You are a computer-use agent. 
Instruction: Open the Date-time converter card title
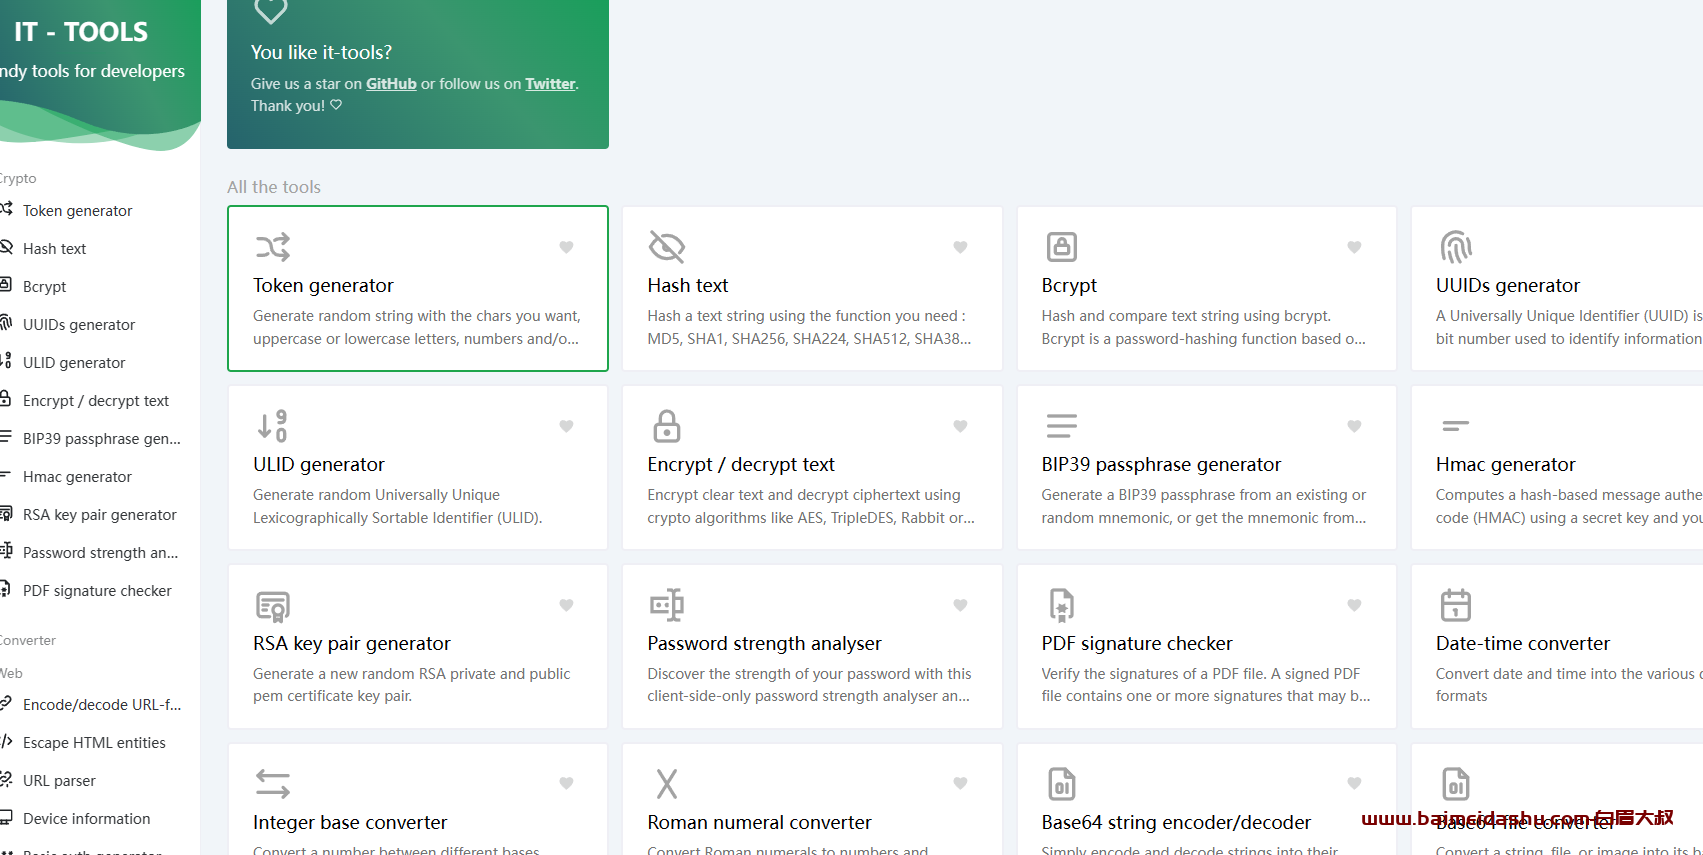point(1523,643)
